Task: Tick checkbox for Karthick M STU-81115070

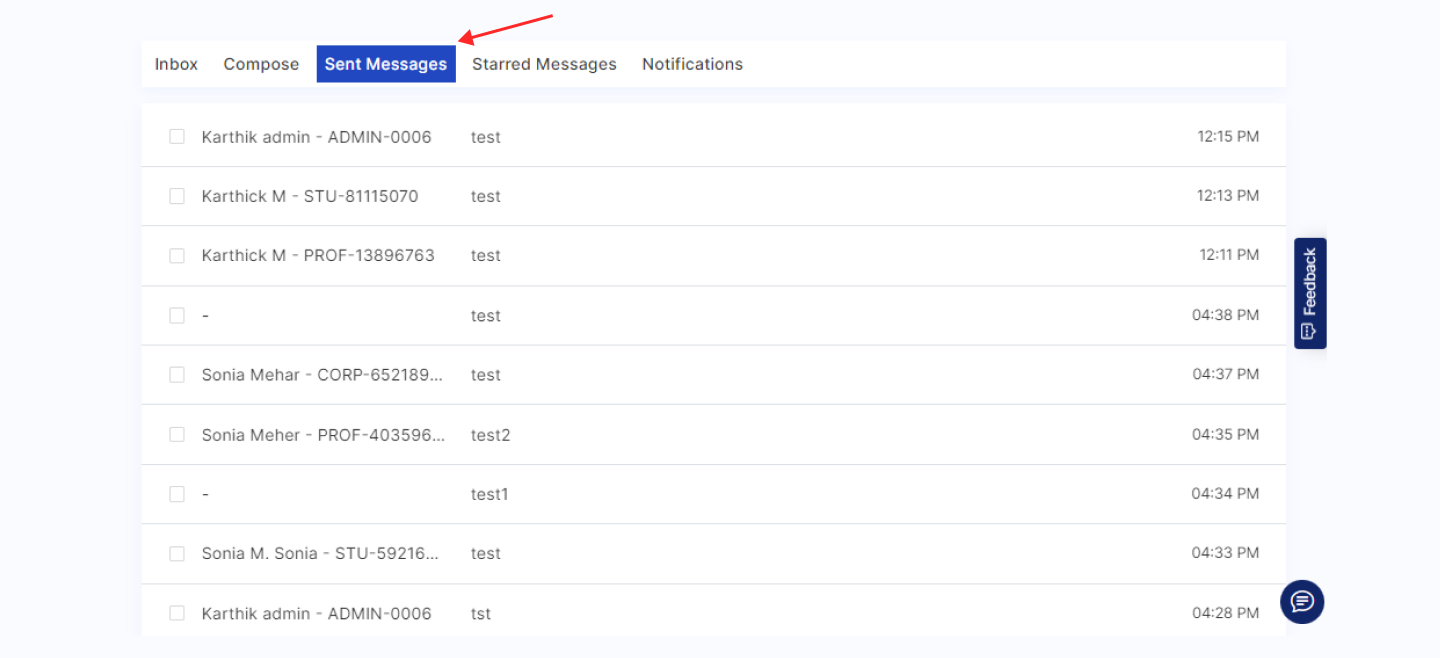Action: (x=177, y=196)
